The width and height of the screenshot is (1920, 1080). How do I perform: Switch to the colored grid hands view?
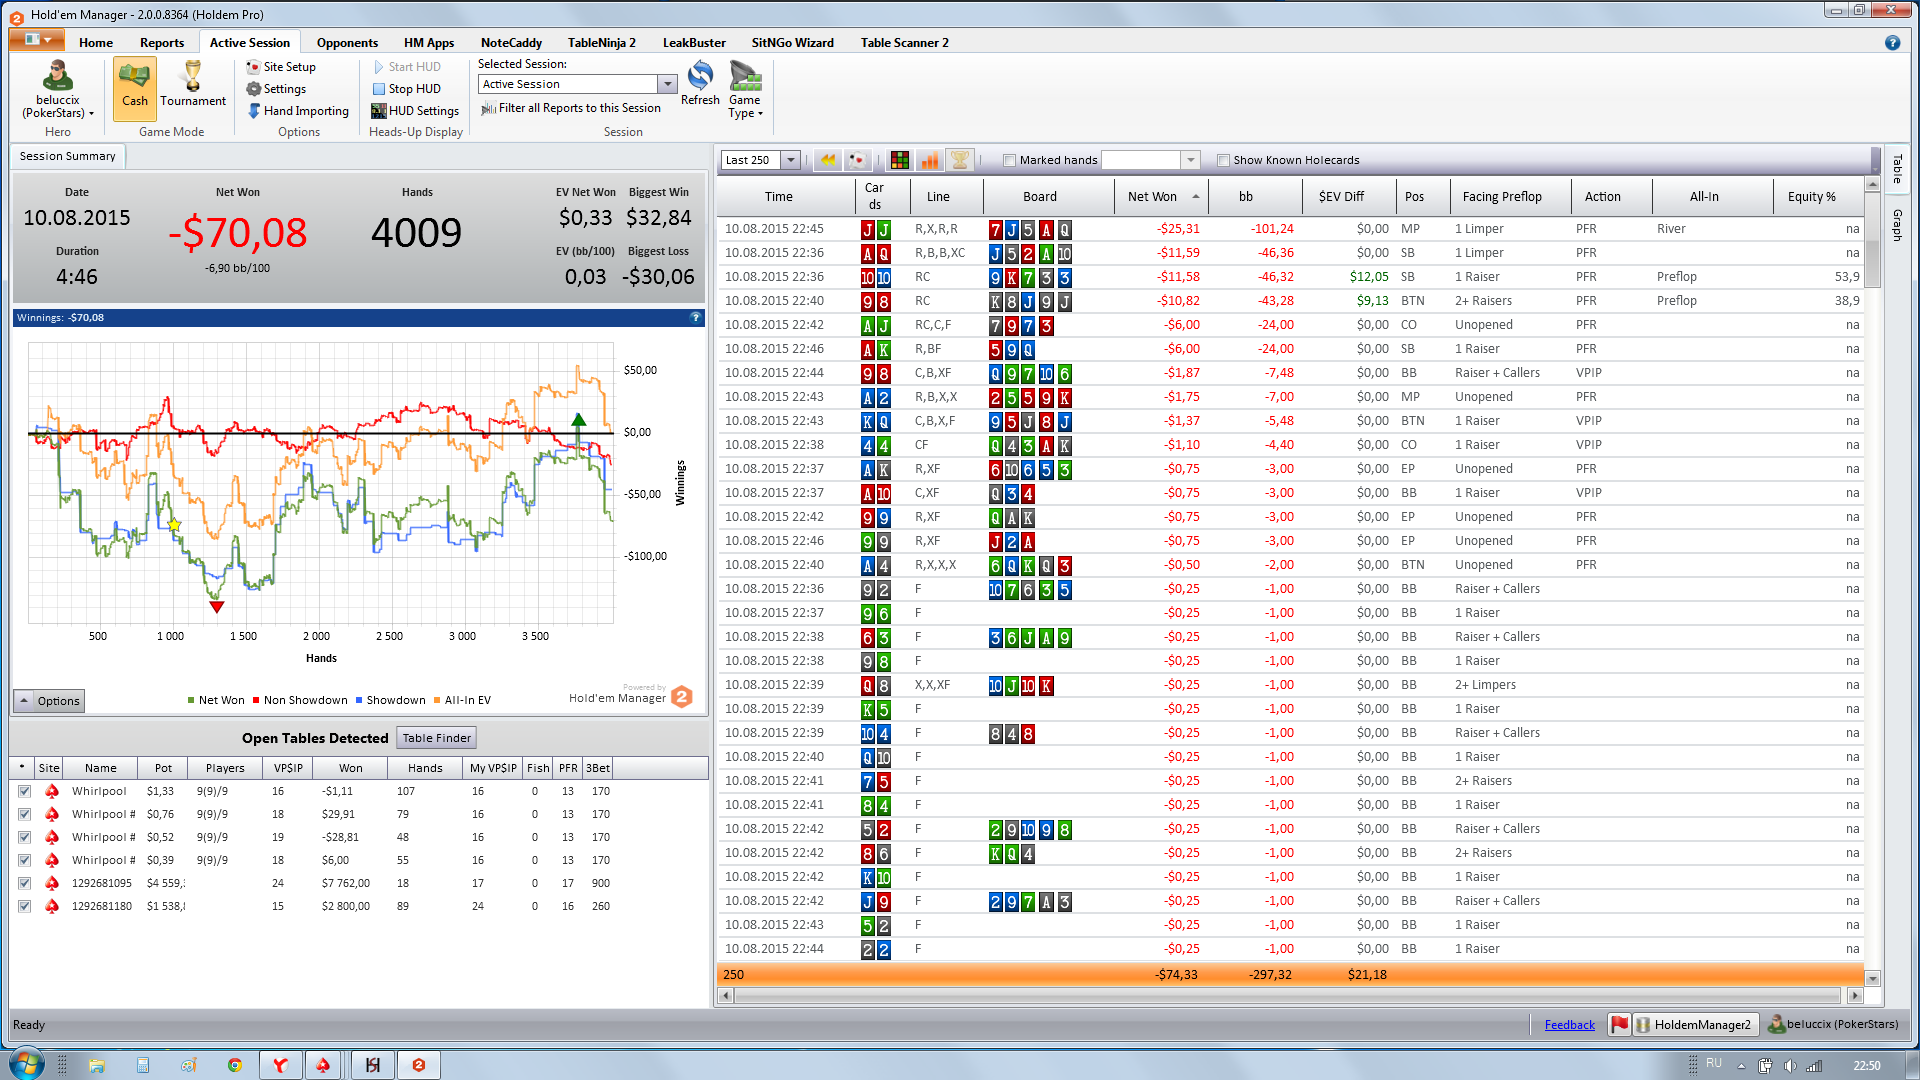900,160
